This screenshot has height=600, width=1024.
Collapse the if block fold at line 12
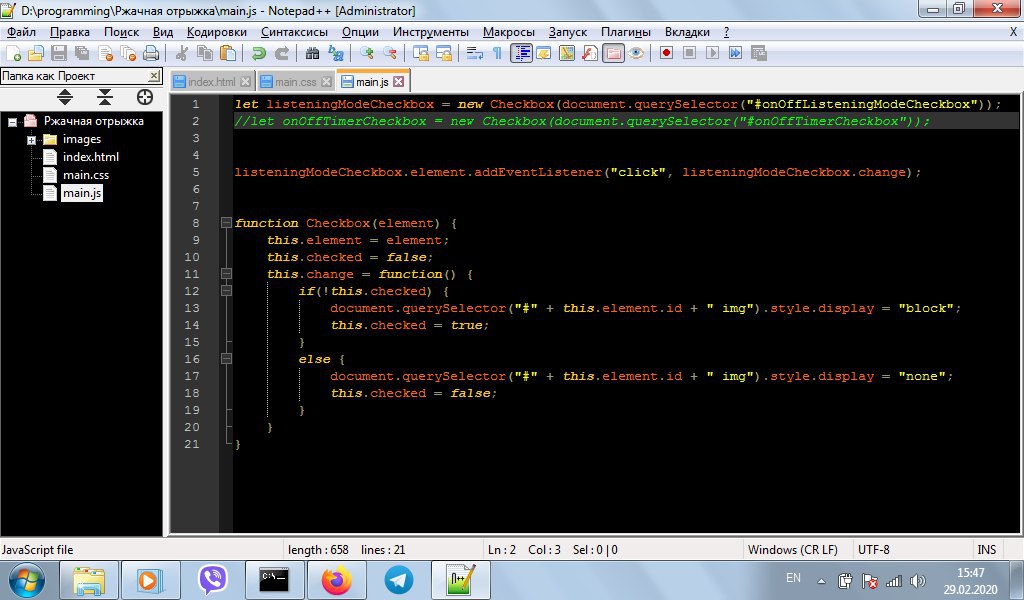click(x=226, y=291)
